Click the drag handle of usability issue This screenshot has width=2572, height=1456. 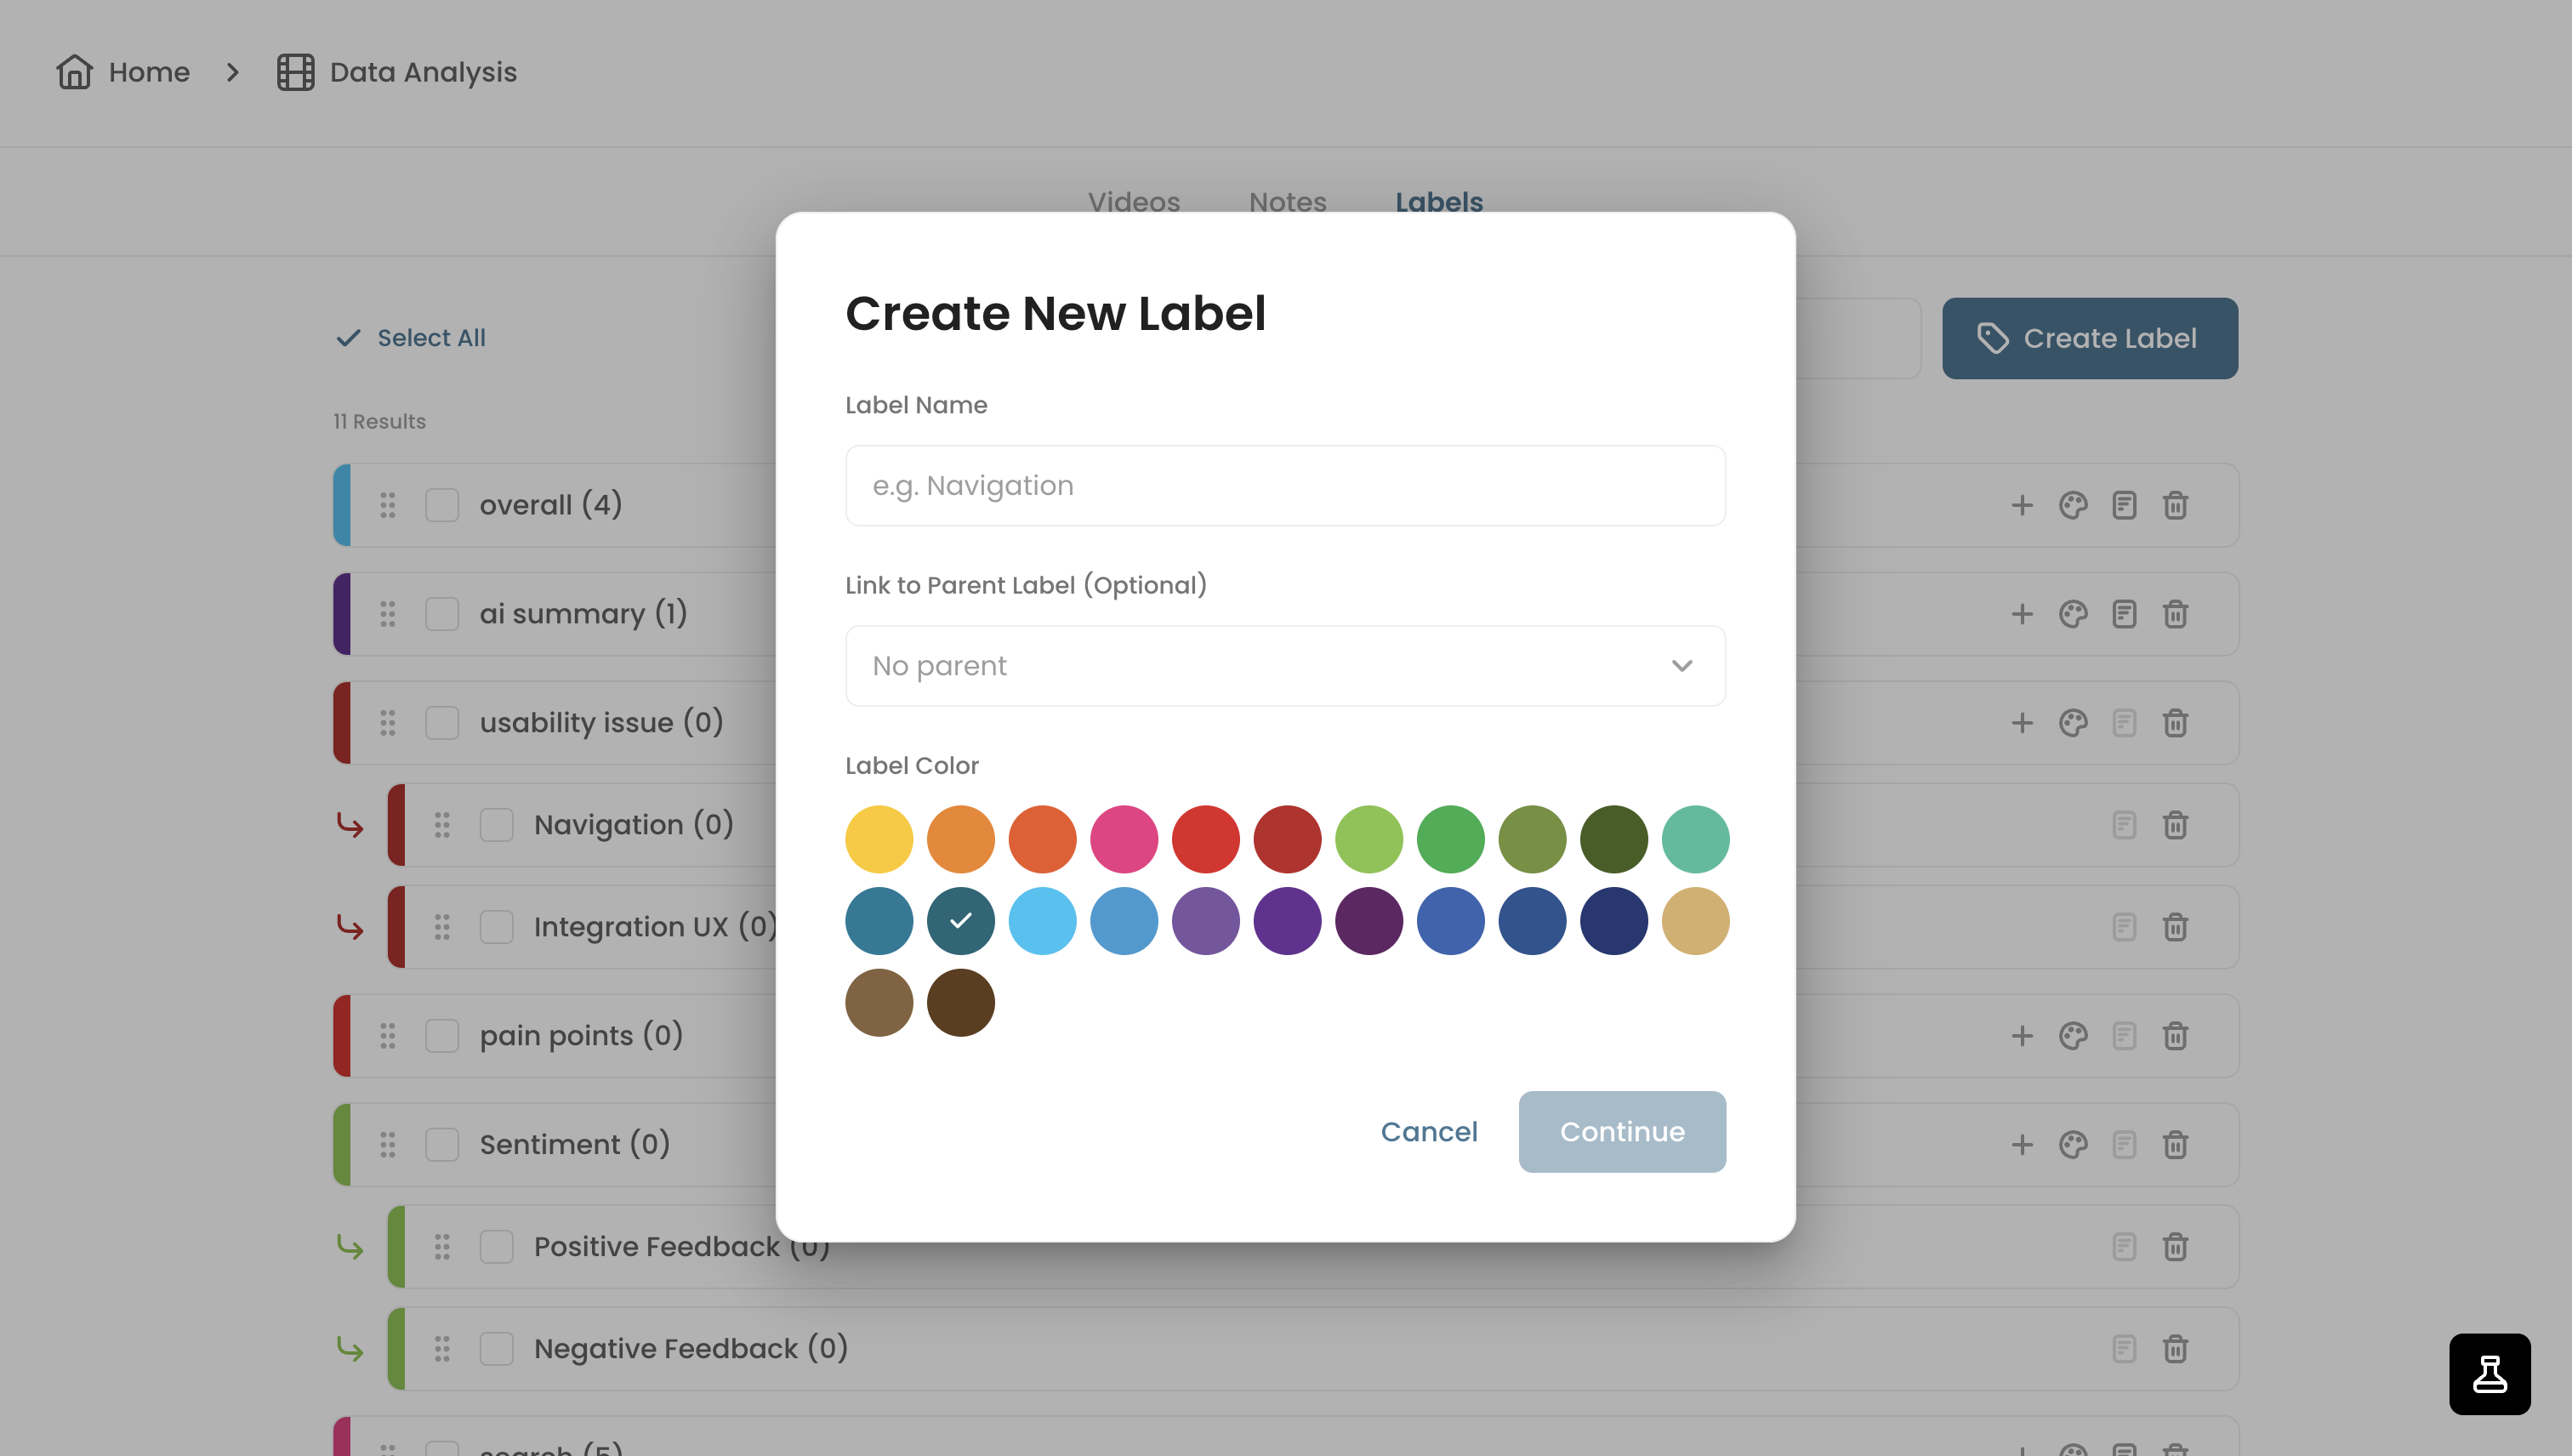(x=388, y=722)
